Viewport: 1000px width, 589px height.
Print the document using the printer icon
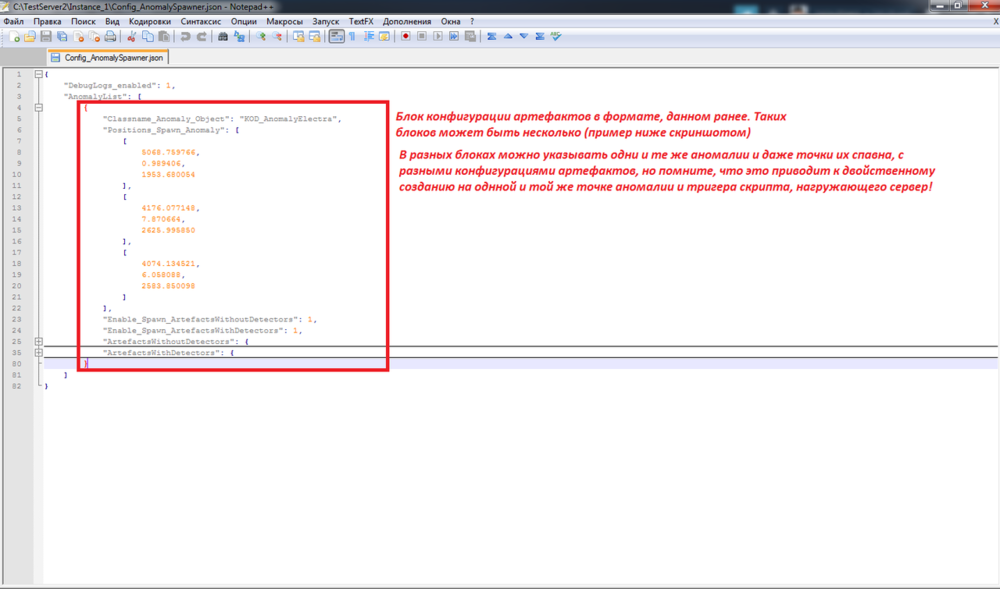point(110,37)
